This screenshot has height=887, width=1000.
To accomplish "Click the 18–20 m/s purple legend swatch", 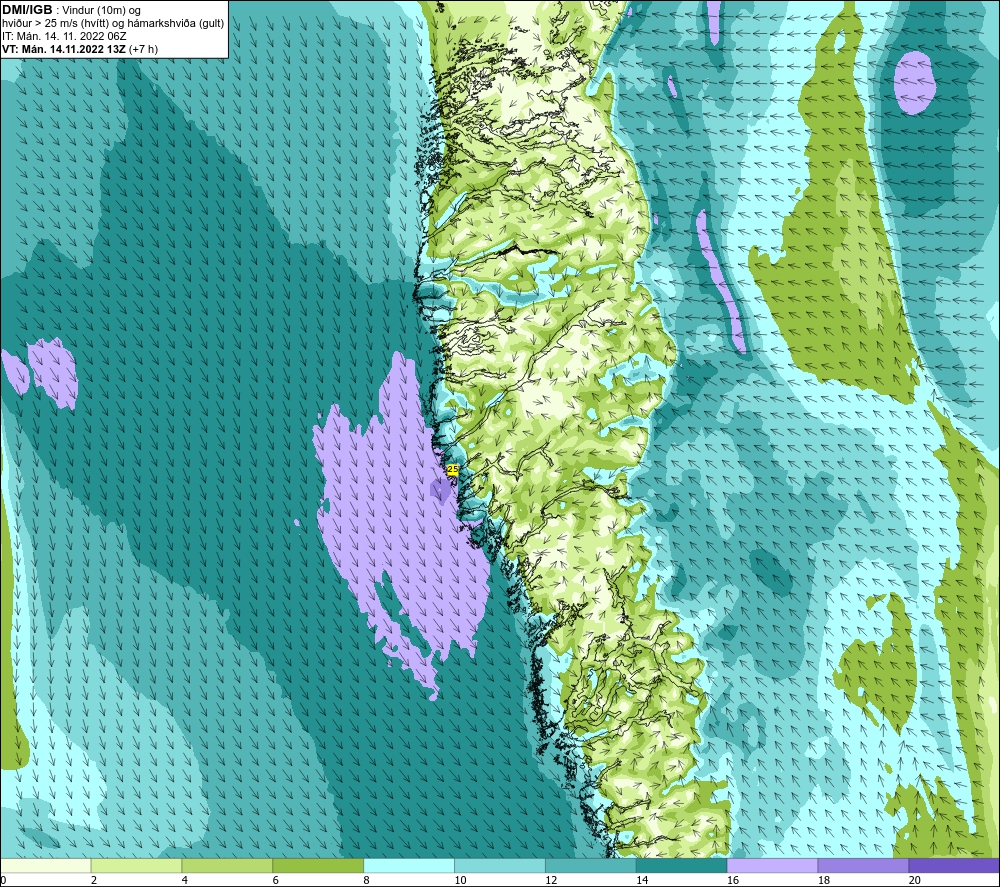I will 864,865.
